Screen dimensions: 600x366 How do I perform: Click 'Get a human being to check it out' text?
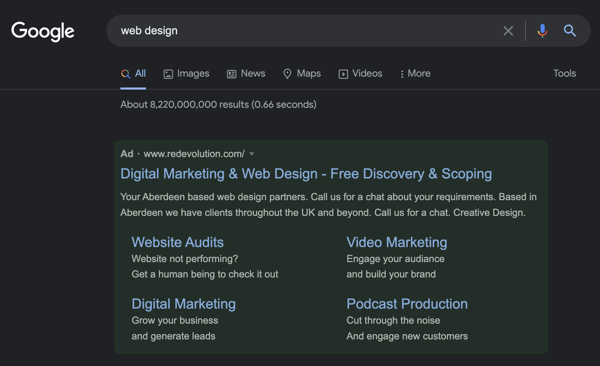(x=205, y=274)
